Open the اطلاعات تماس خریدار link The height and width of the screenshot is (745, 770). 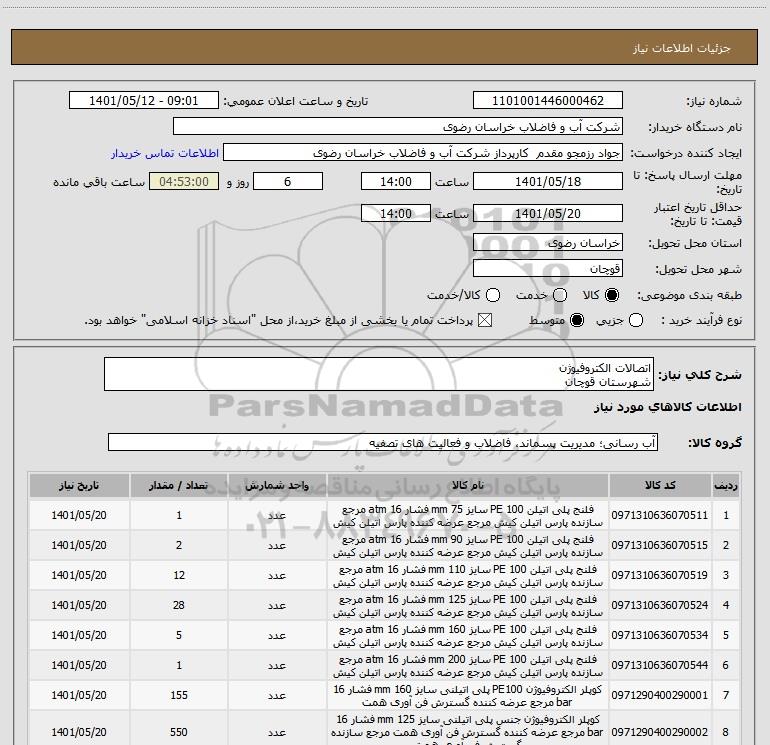pos(165,153)
